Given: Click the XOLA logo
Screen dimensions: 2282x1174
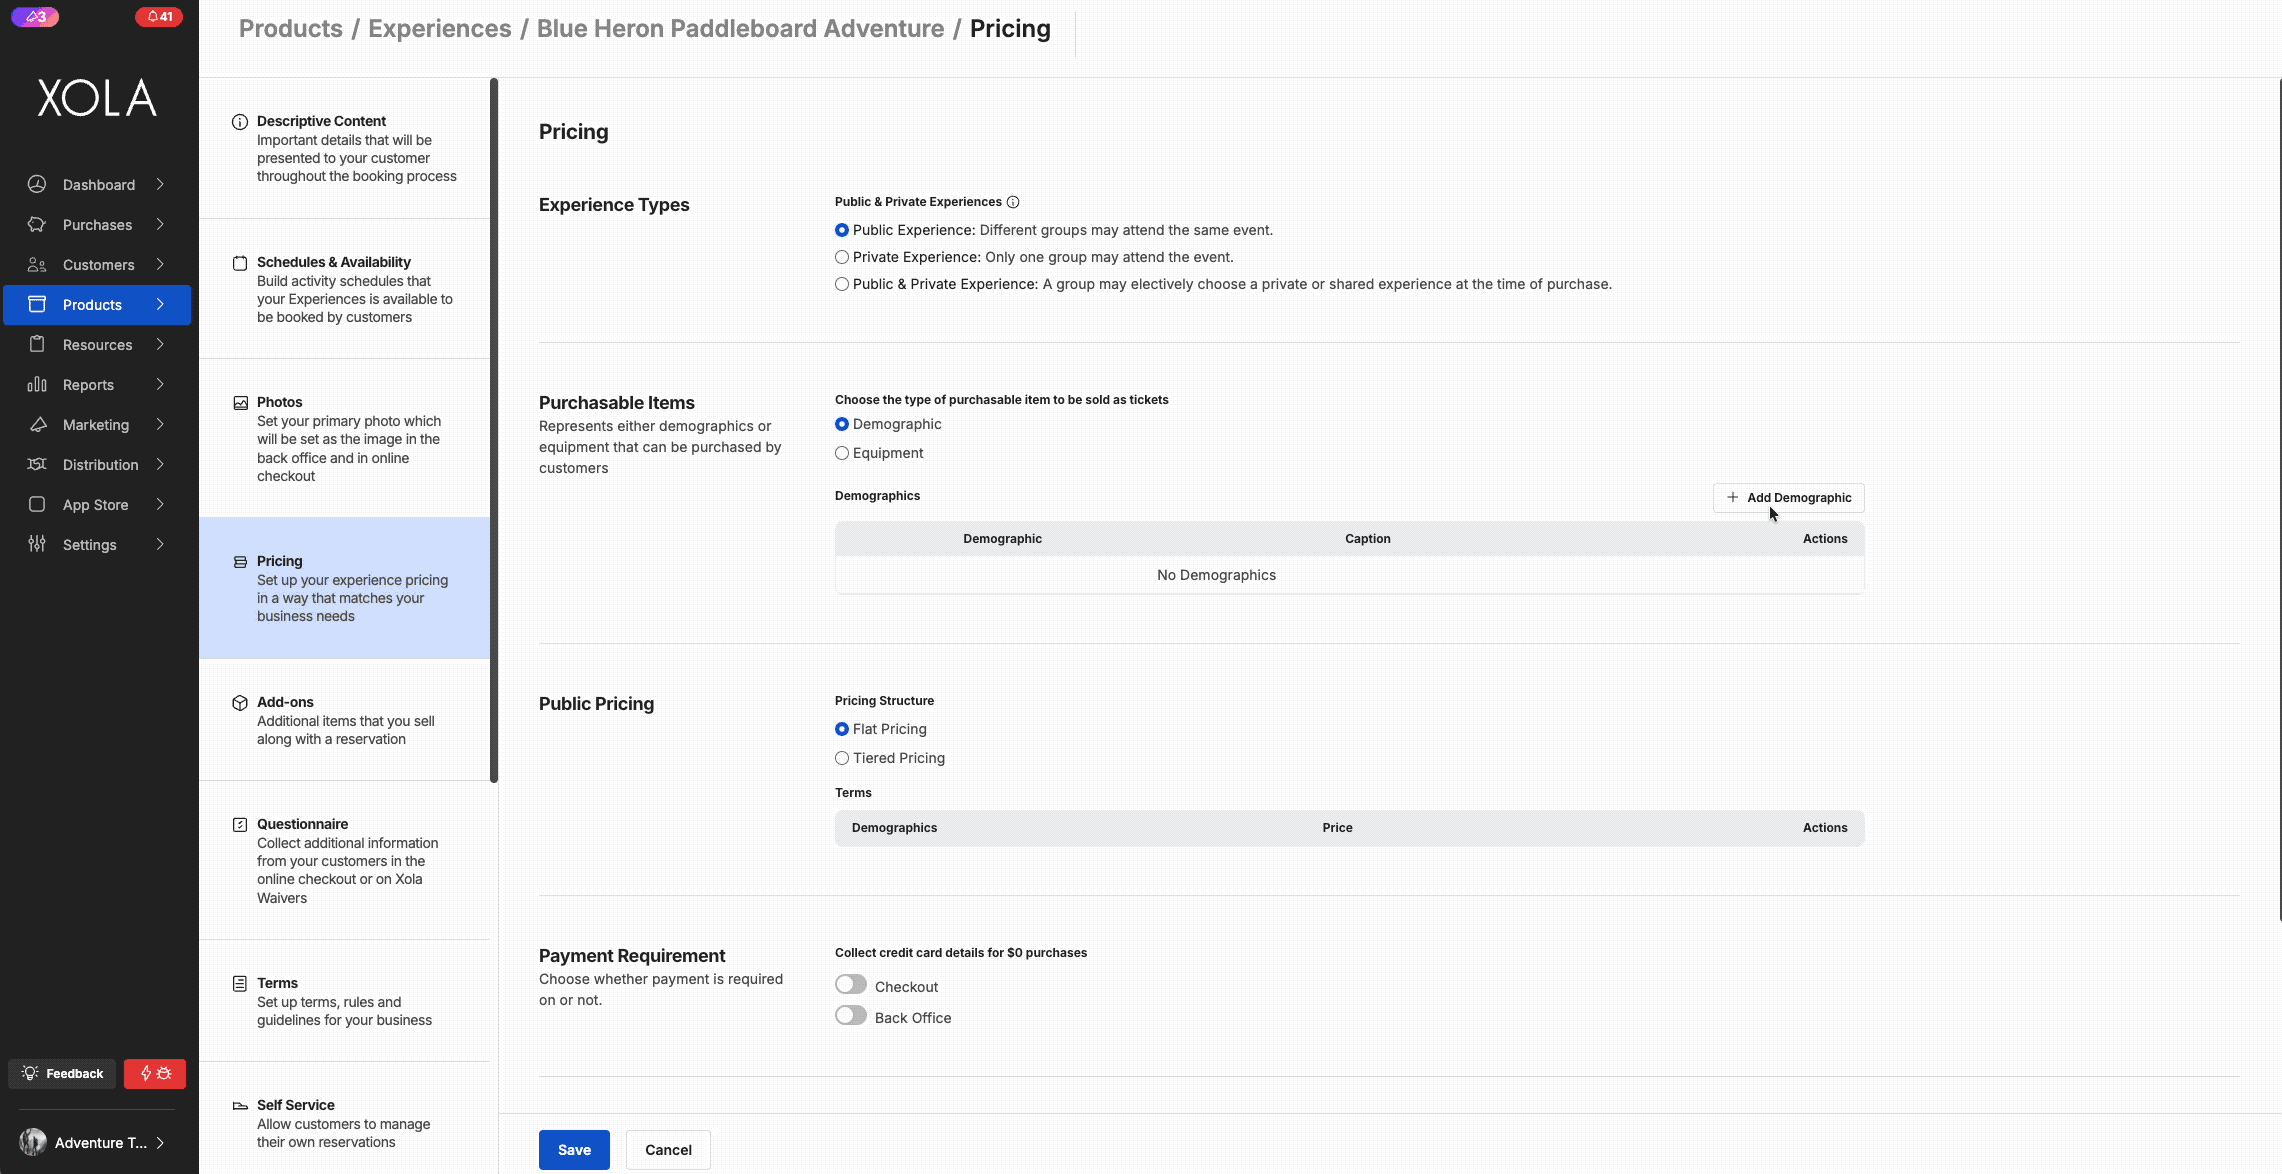Looking at the screenshot, I should click(97, 98).
